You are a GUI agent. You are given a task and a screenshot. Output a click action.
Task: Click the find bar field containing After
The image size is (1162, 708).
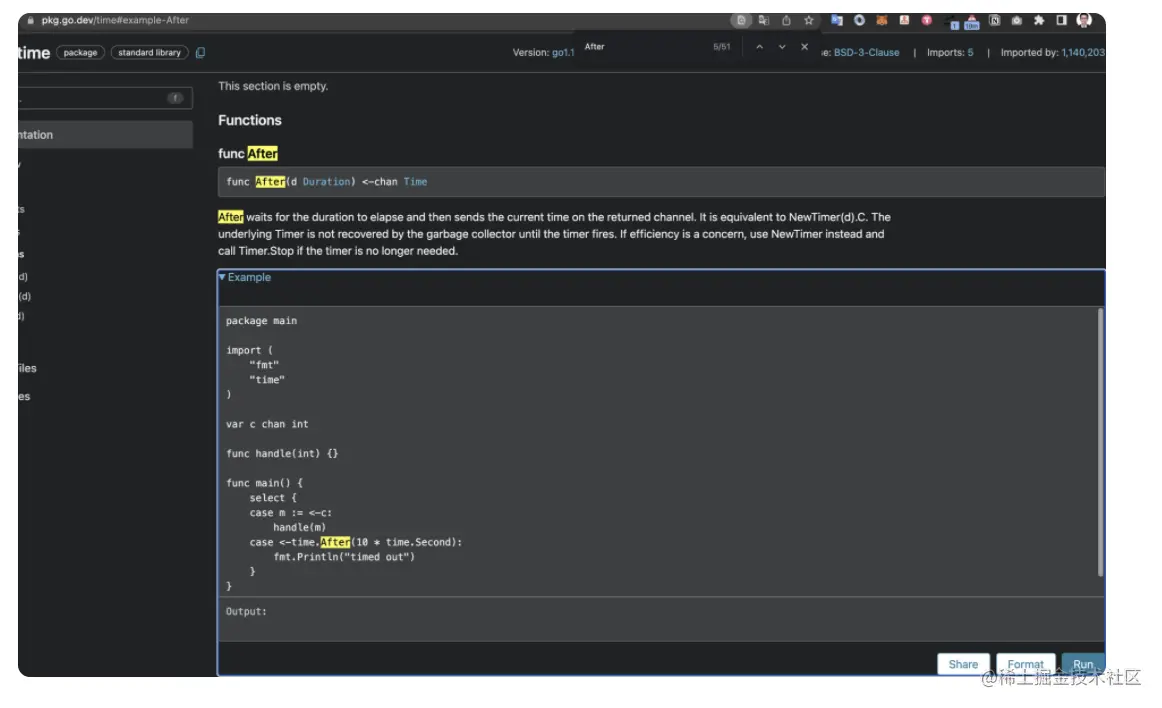tap(642, 47)
